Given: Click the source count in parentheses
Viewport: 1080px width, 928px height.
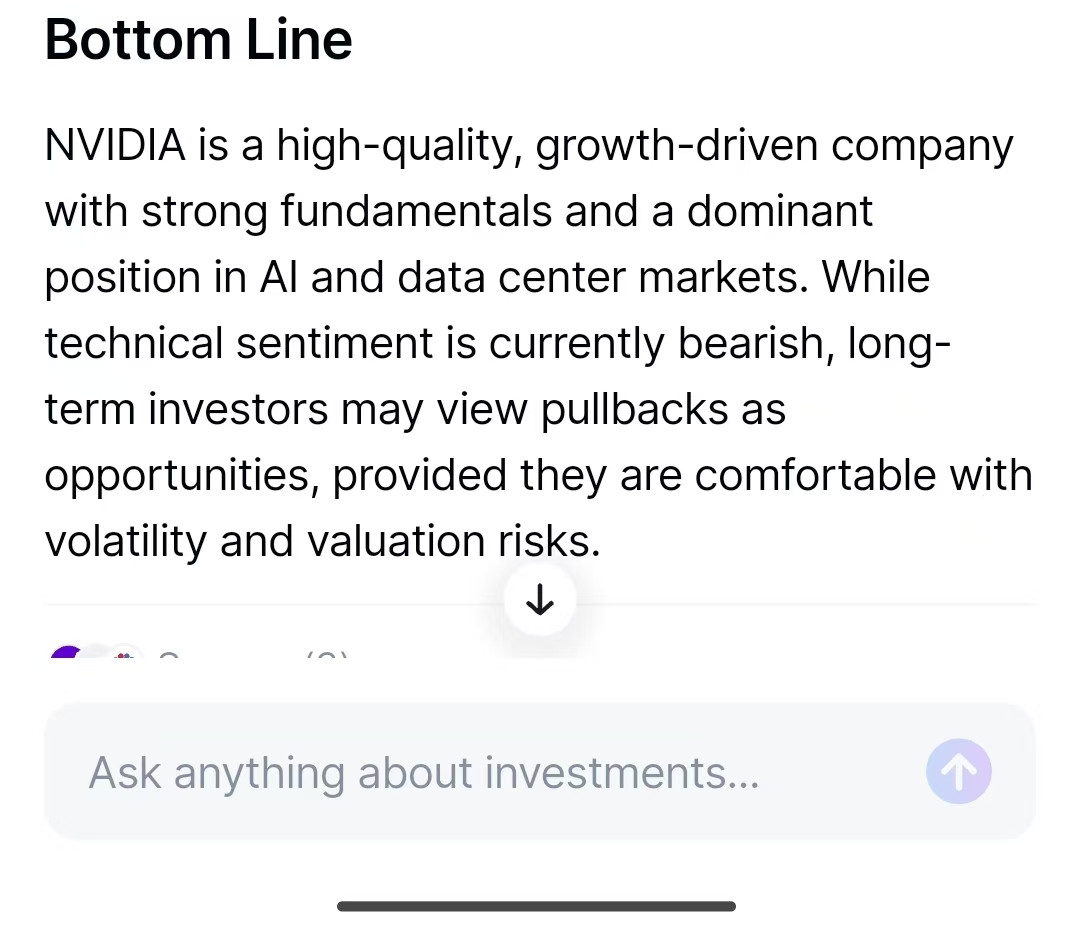Looking at the screenshot, I should coord(326,654).
